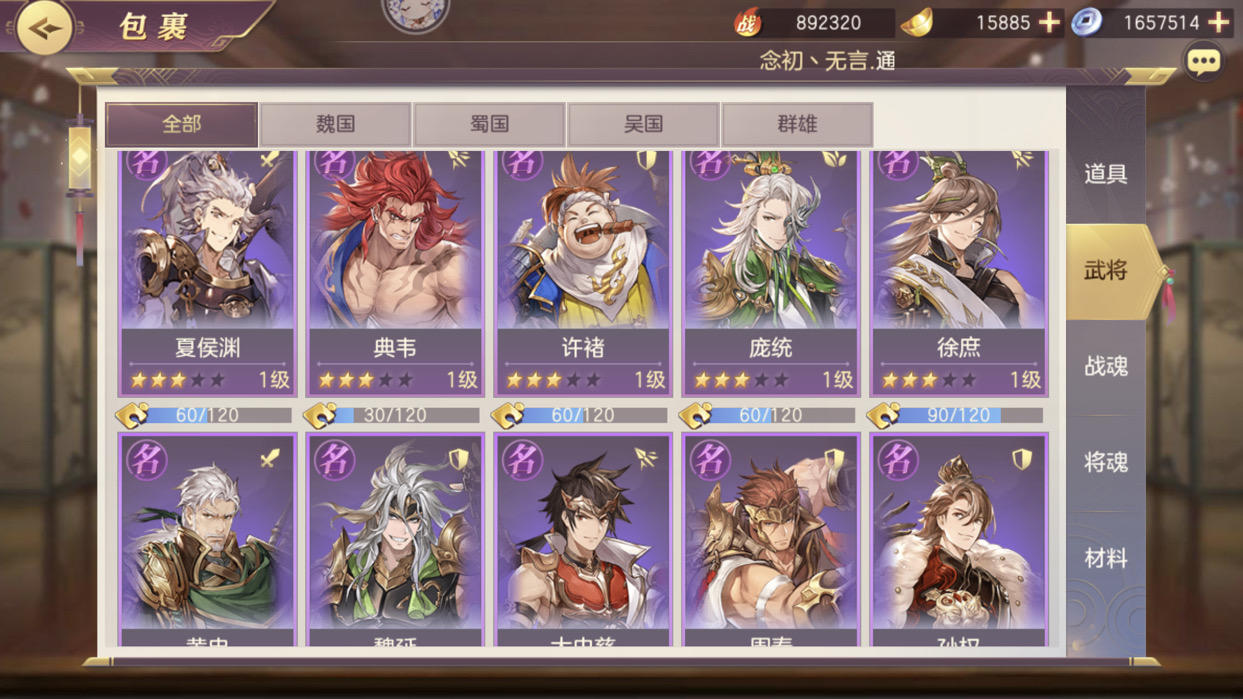Switch to the 魏国 filter tab
This screenshot has width=1243, height=699.
pos(336,124)
